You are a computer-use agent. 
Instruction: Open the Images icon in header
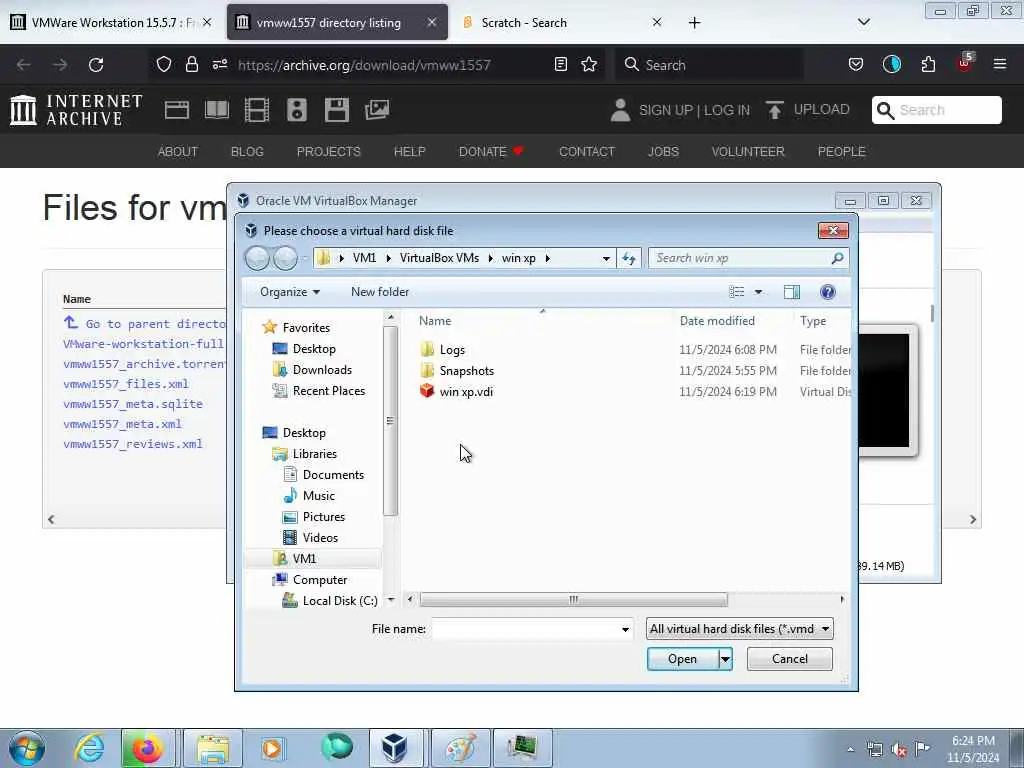(x=377, y=110)
